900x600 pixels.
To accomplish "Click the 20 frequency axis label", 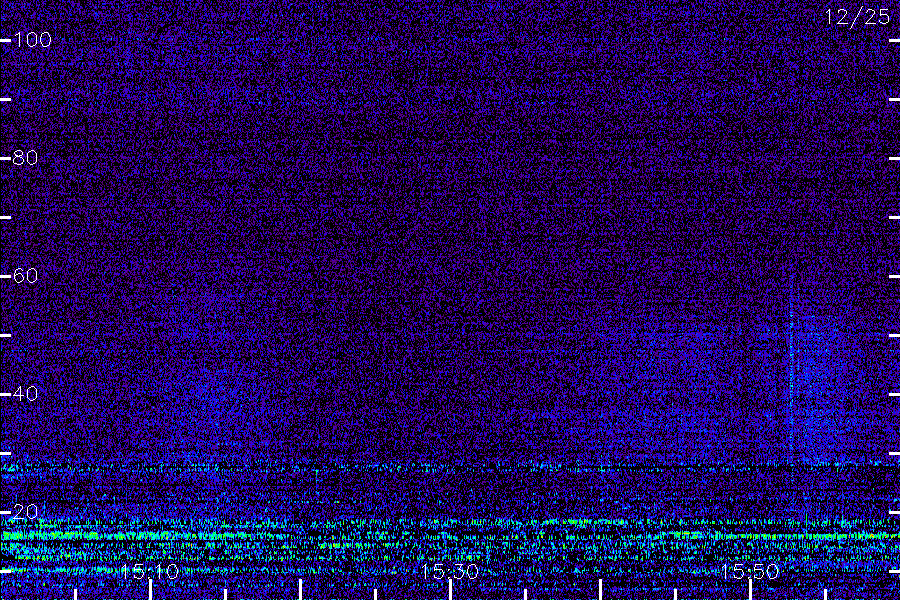I will (x=25, y=512).
